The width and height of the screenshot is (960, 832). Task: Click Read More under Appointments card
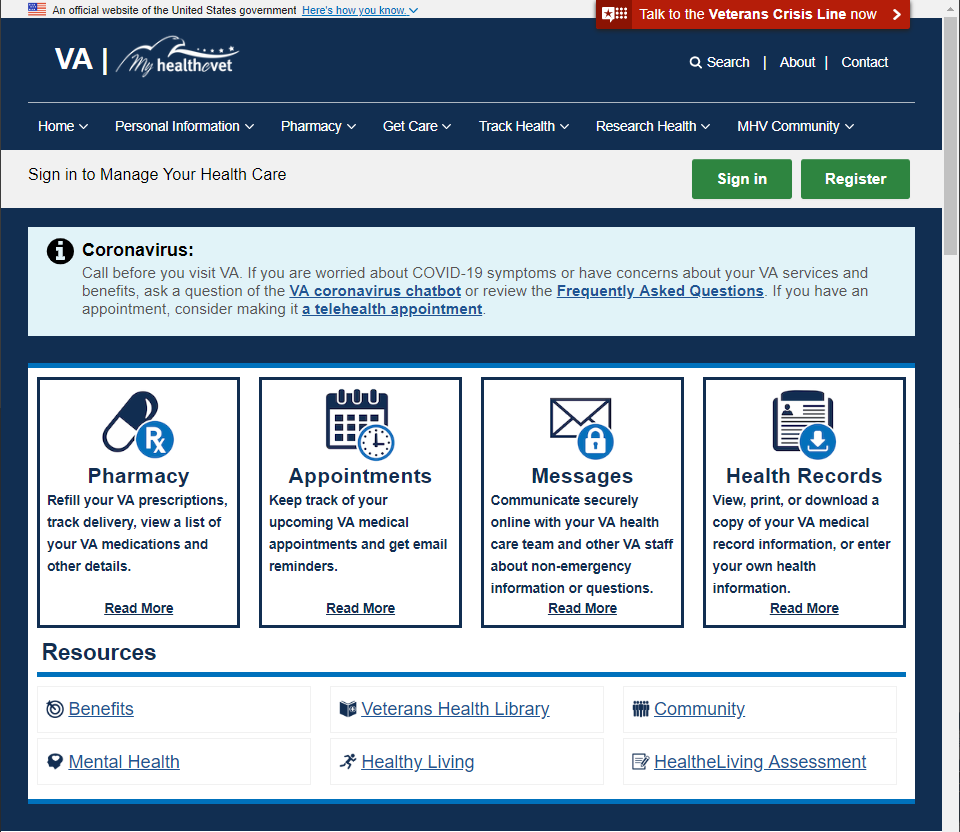[361, 609]
